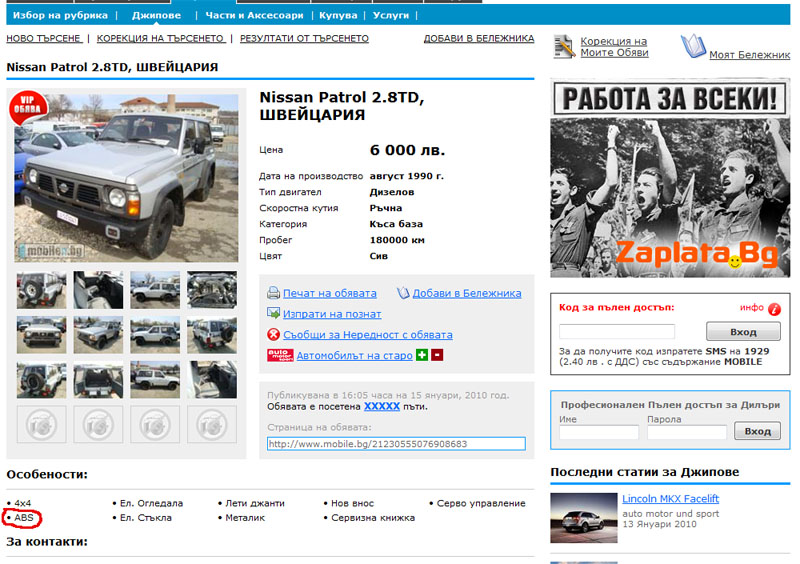
Task: Click Изпрати на познат link
Action: 332,314
